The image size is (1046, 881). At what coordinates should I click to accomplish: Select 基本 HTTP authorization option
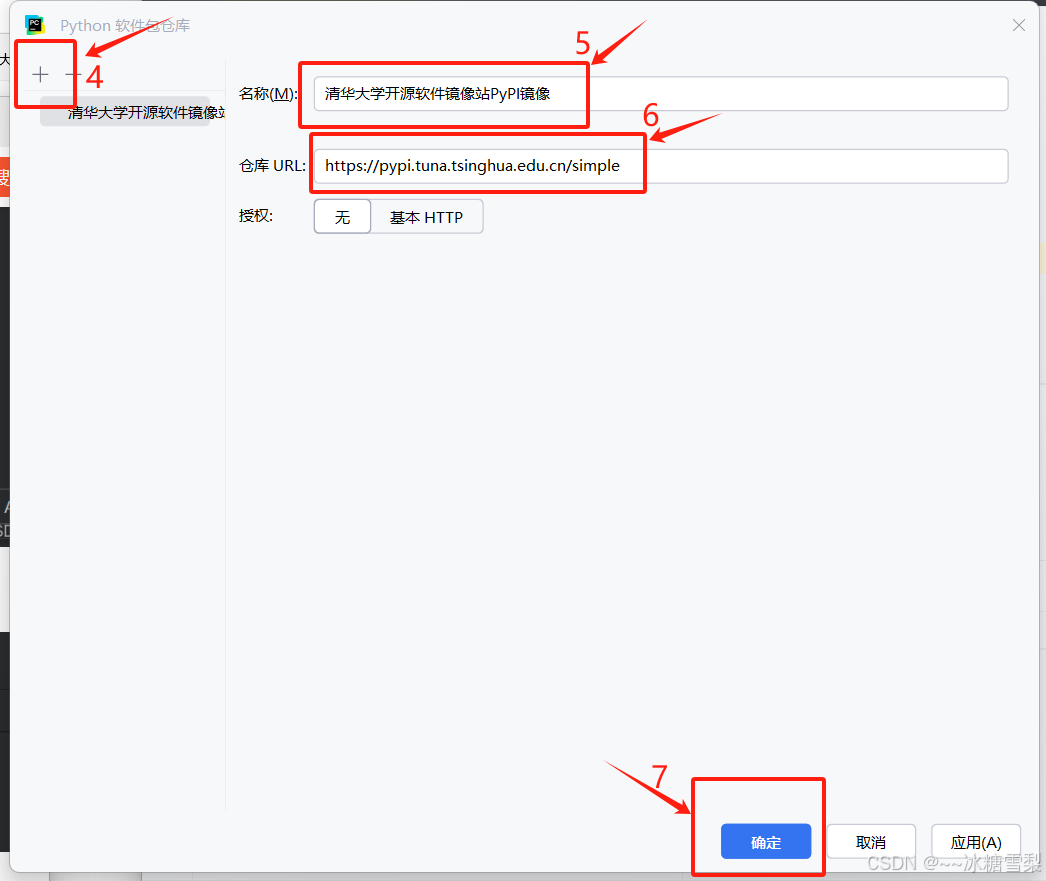tap(426, 217)
